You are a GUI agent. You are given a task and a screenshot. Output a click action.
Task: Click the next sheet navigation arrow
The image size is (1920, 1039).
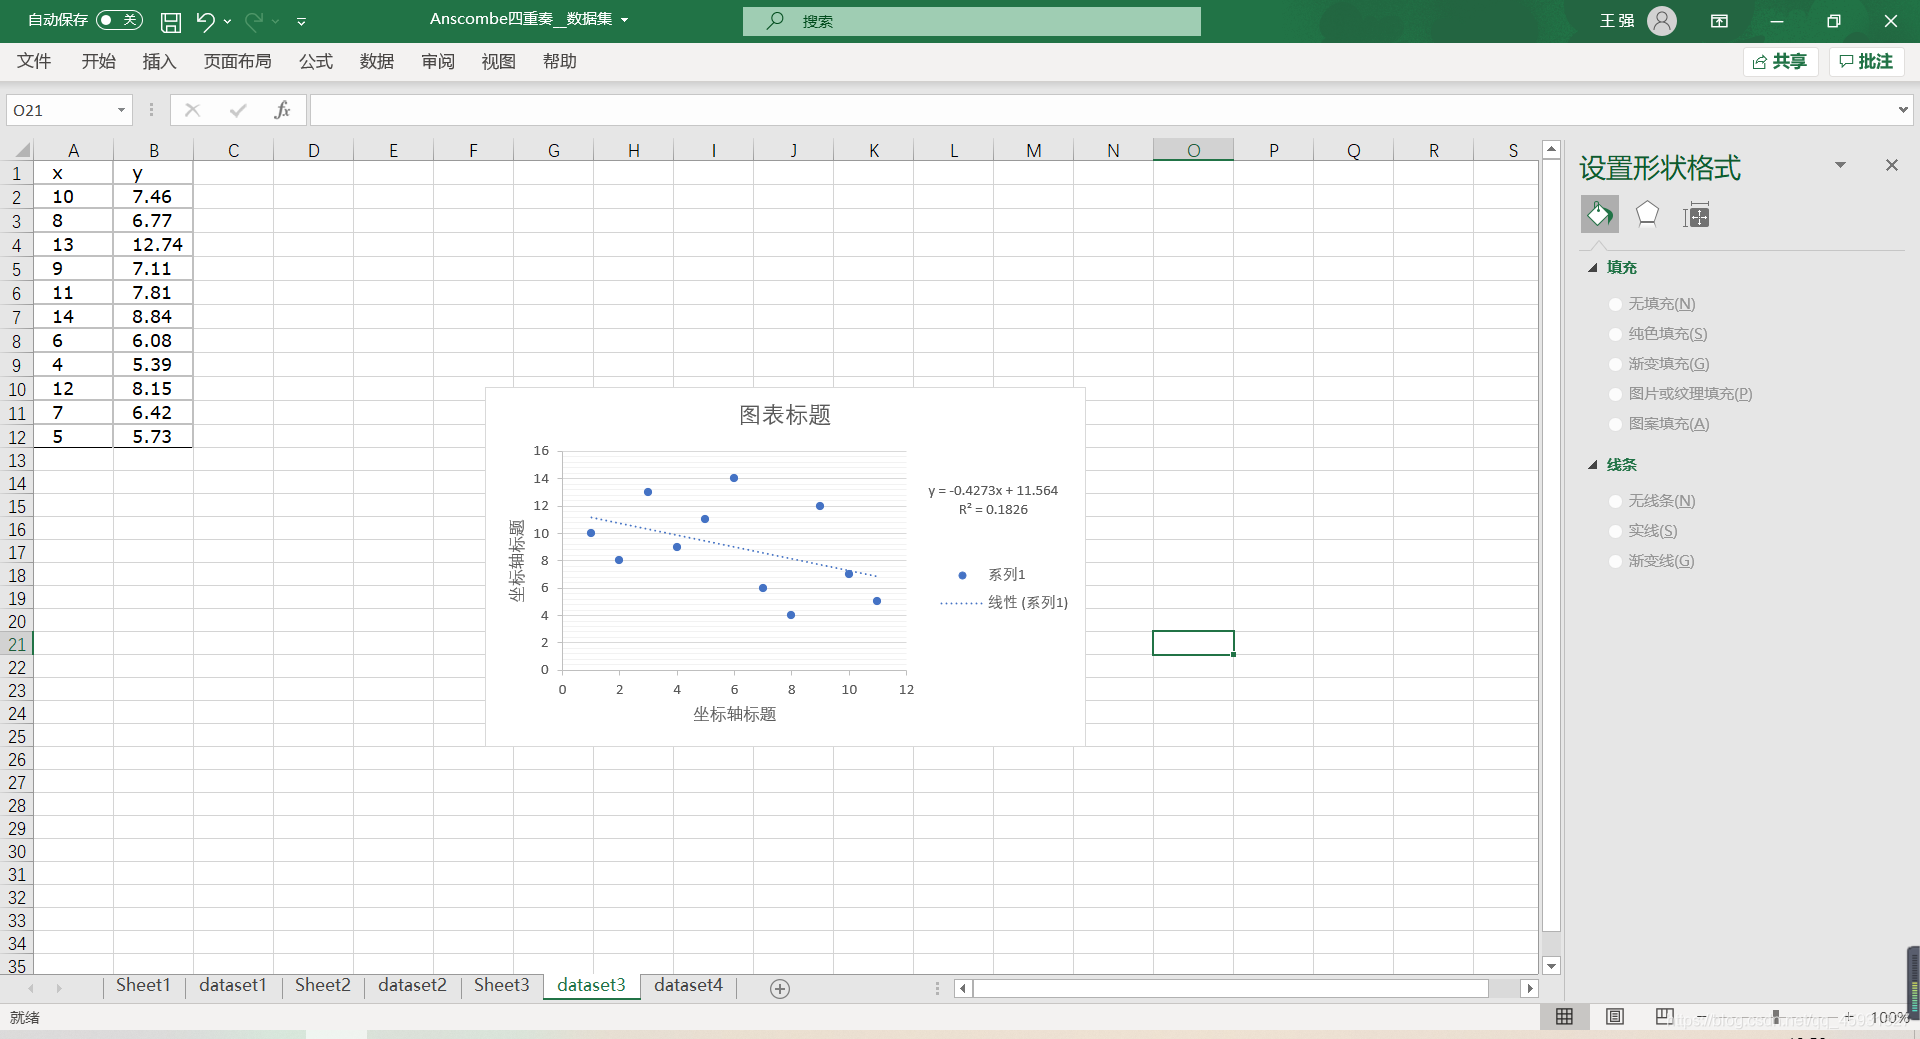coord(59,988)
